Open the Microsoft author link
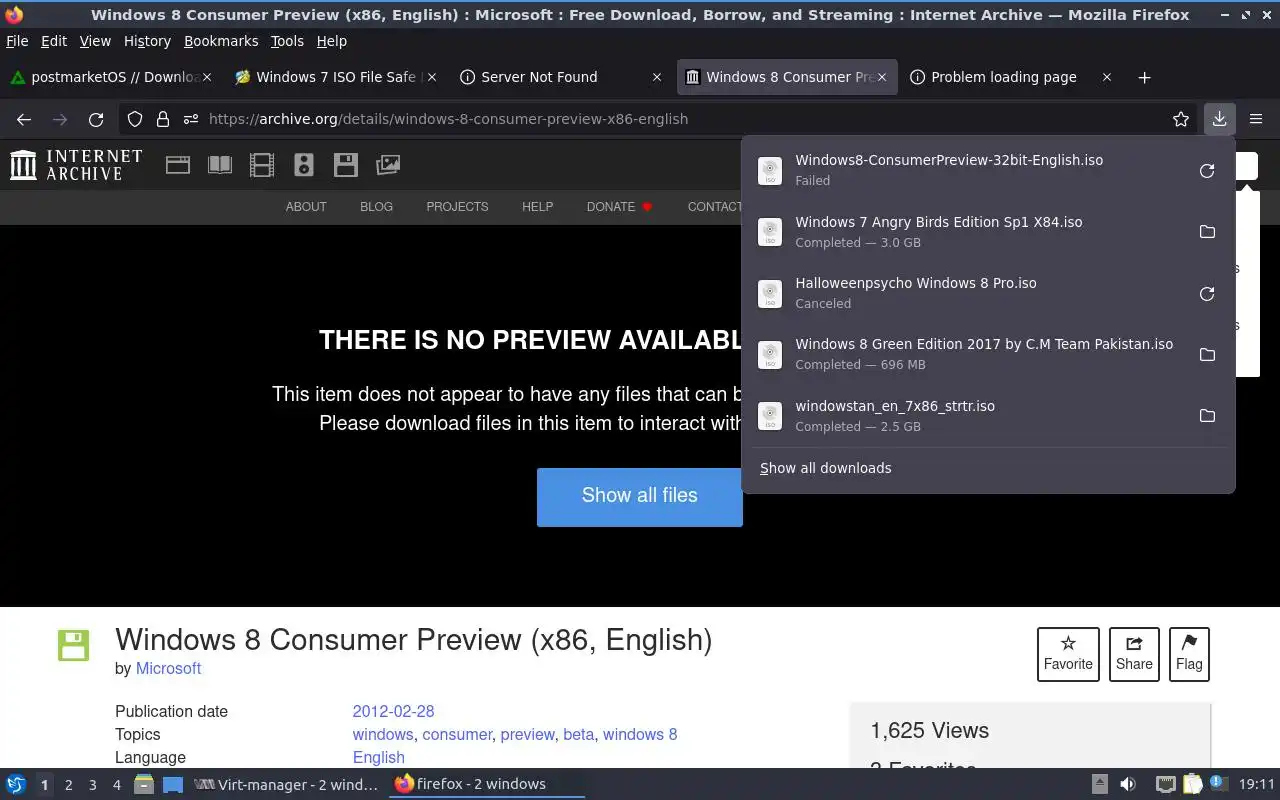1280x800 pixels. [168, 669]
